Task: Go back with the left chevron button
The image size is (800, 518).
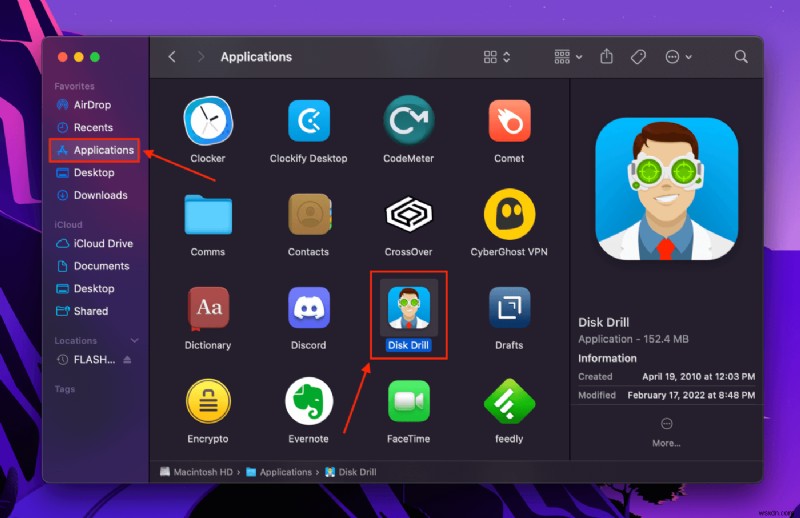Action: [172, 57]
